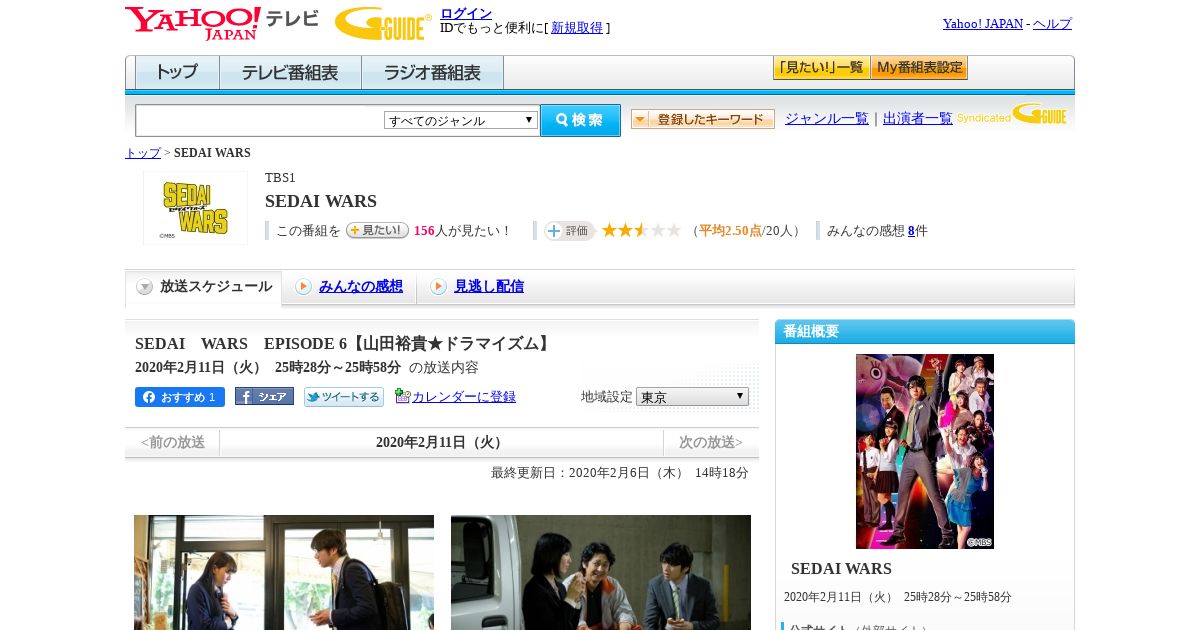Expand the すべてのジャンル genre dropdown
The image size is (1200, 630).
point(461,120)
